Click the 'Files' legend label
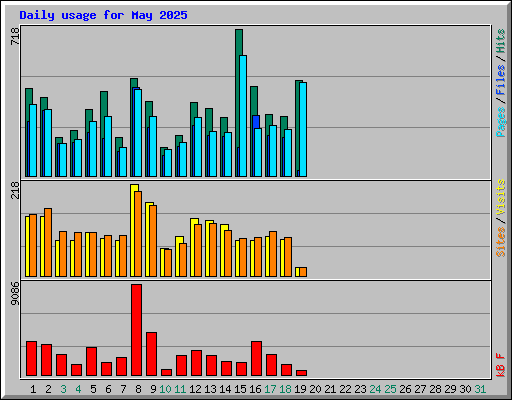The height and width of the screenshot is (400, 512). tap(500, 80)
